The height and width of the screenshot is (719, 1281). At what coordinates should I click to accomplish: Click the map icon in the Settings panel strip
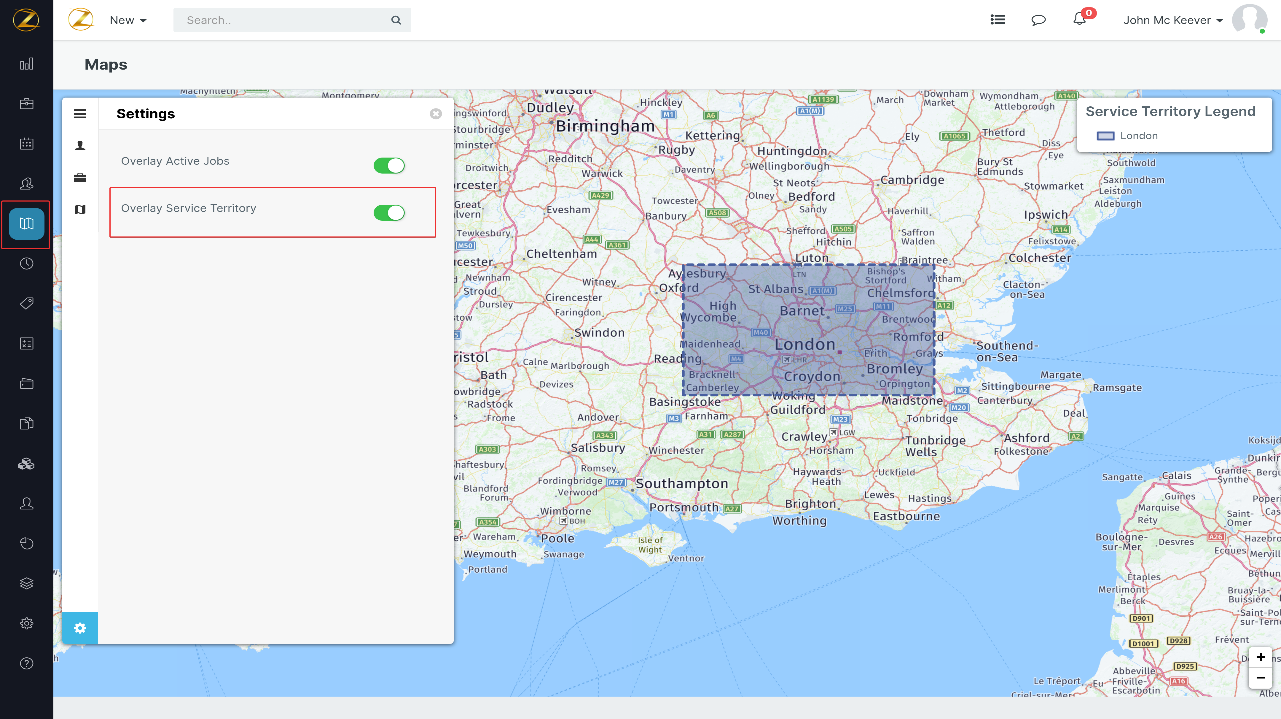[80, 209]
